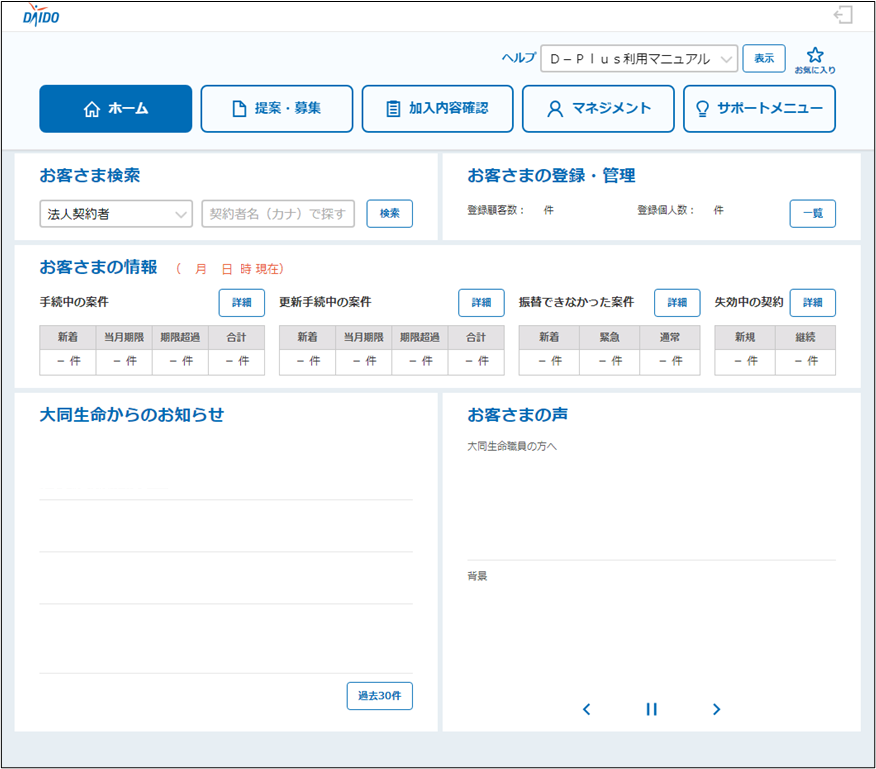
Task: Click the 緊急 column header
Action: [x=610, y=338]
